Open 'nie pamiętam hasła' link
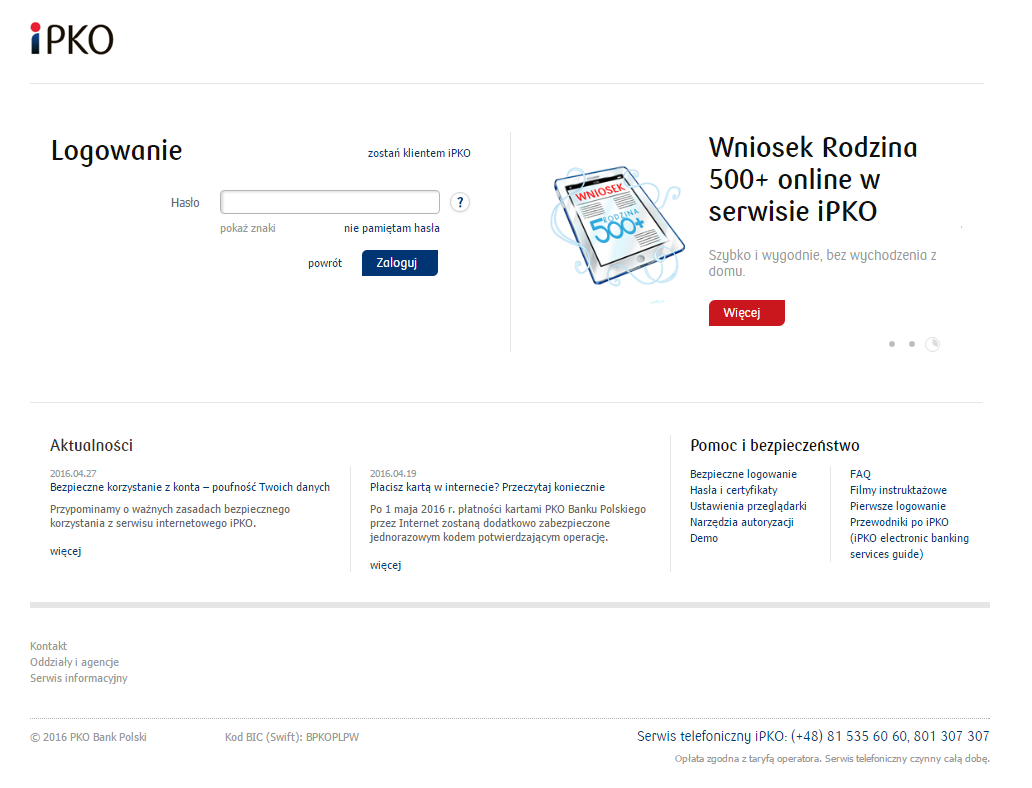1032x788 pixels. click(391, 228)
